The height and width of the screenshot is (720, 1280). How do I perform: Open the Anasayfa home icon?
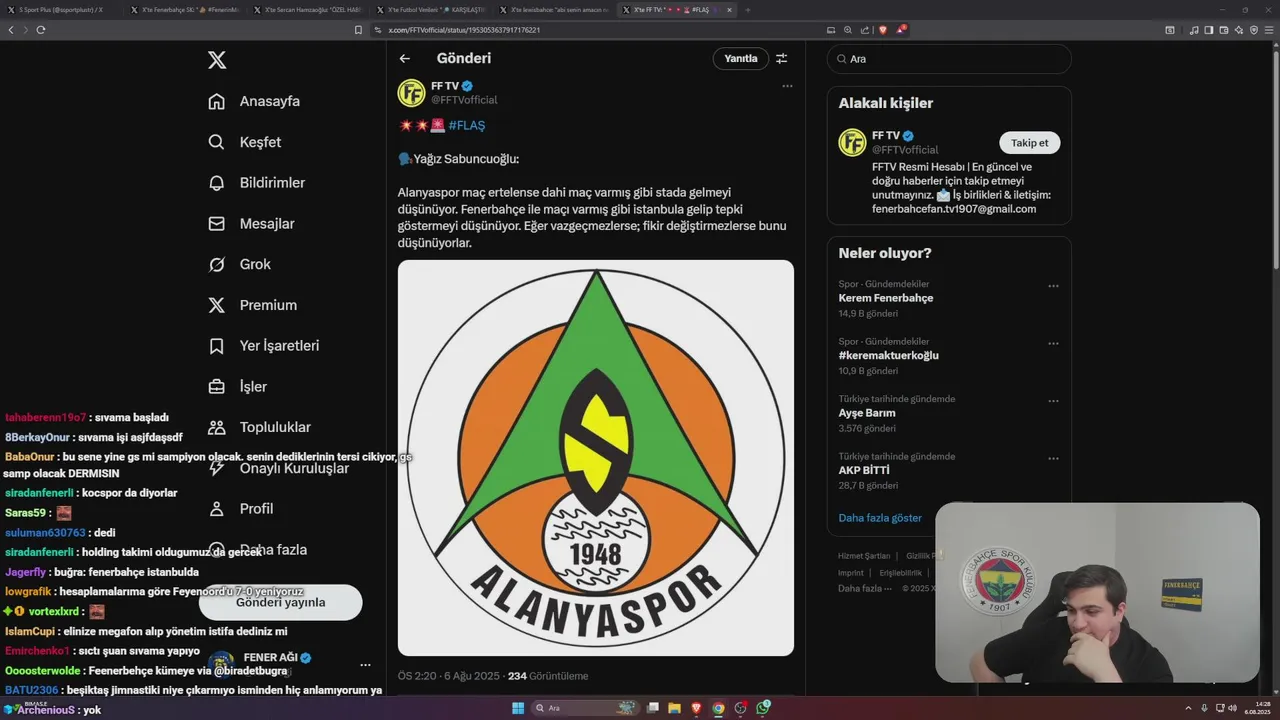click(x=216, y=101)
